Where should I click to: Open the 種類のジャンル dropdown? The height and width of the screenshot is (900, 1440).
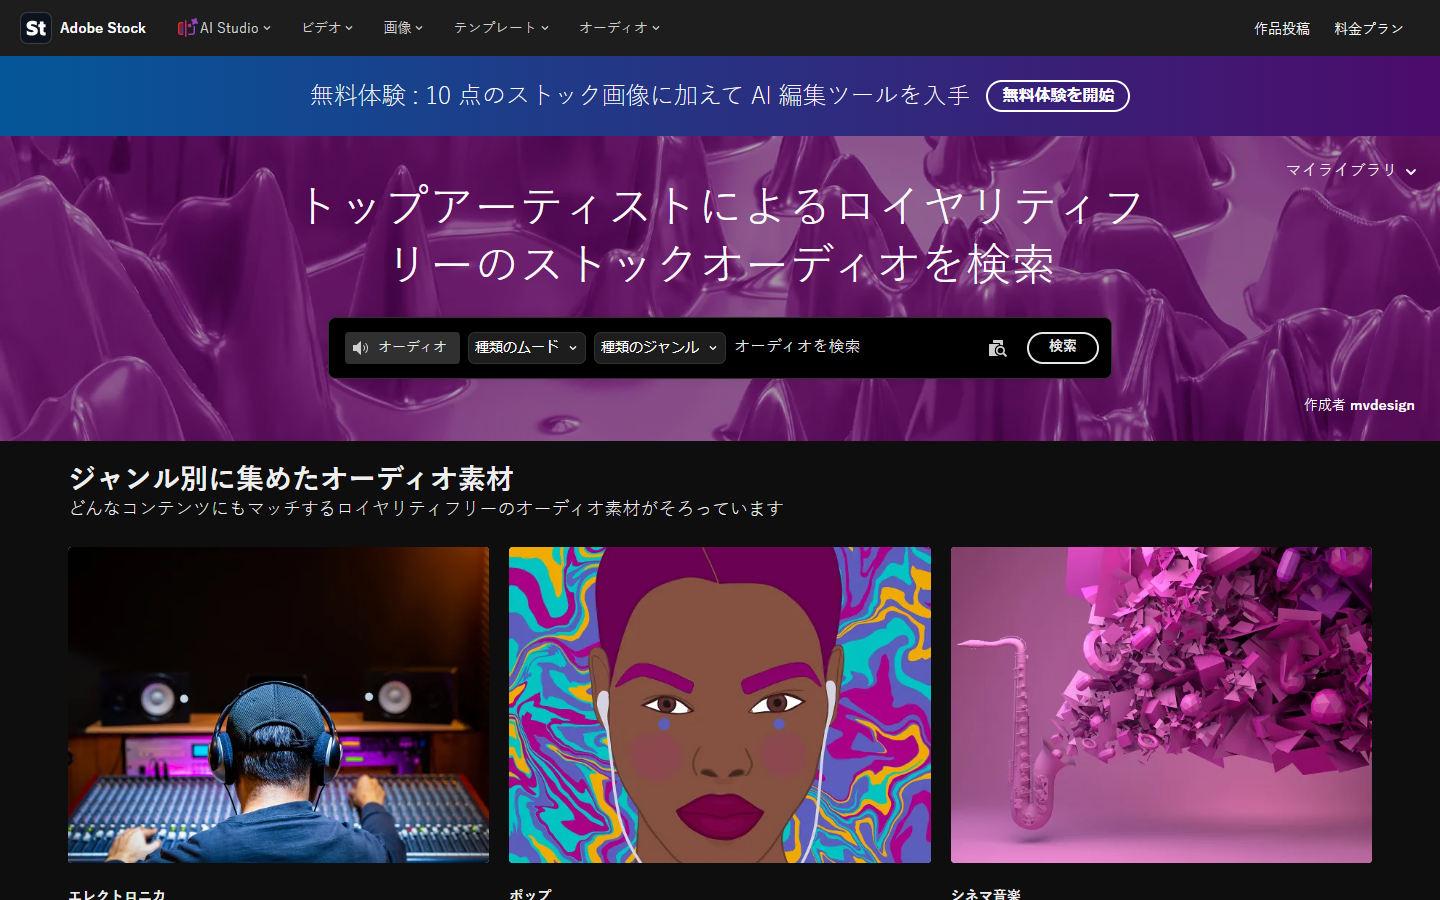point(659,347)
